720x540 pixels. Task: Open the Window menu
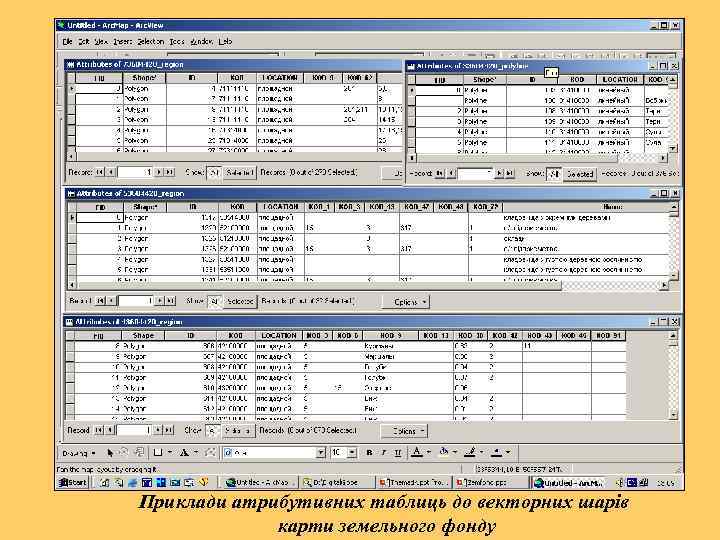tap(201, 41)
